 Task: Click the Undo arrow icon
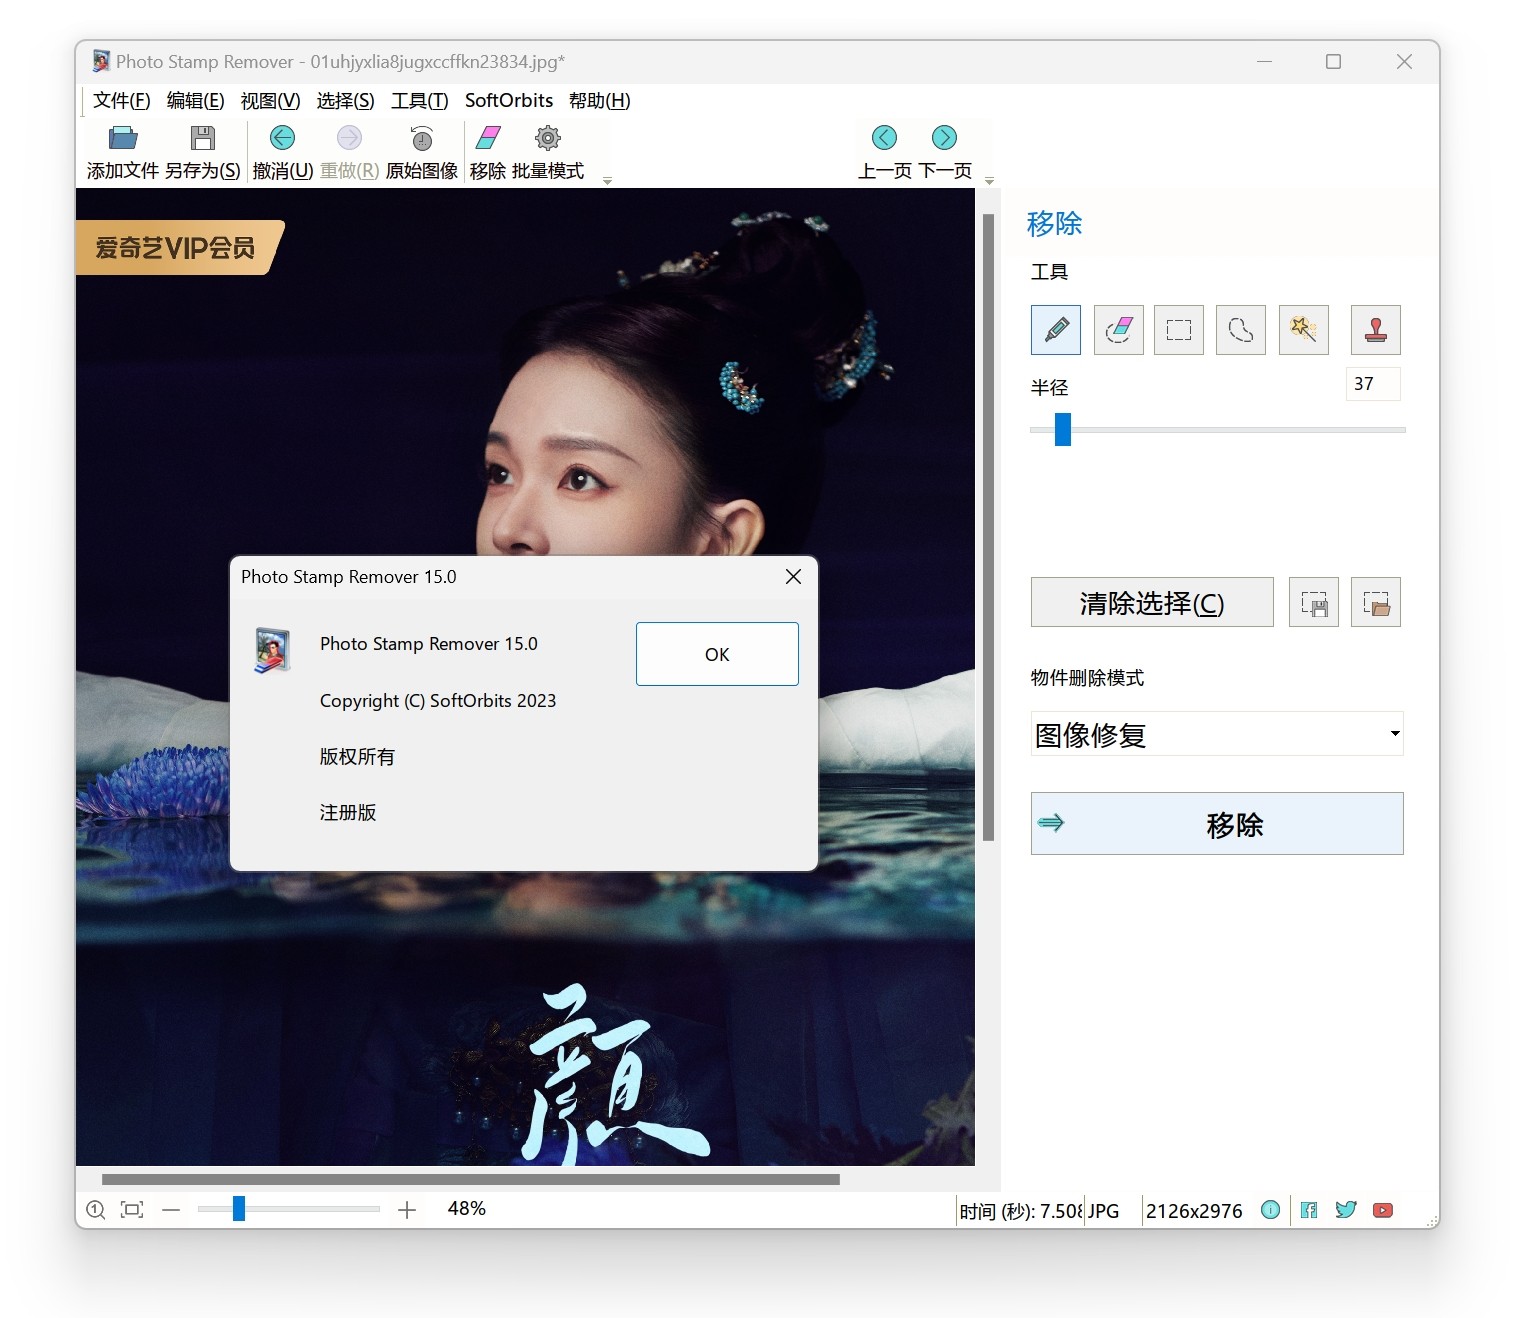[283, 137]
